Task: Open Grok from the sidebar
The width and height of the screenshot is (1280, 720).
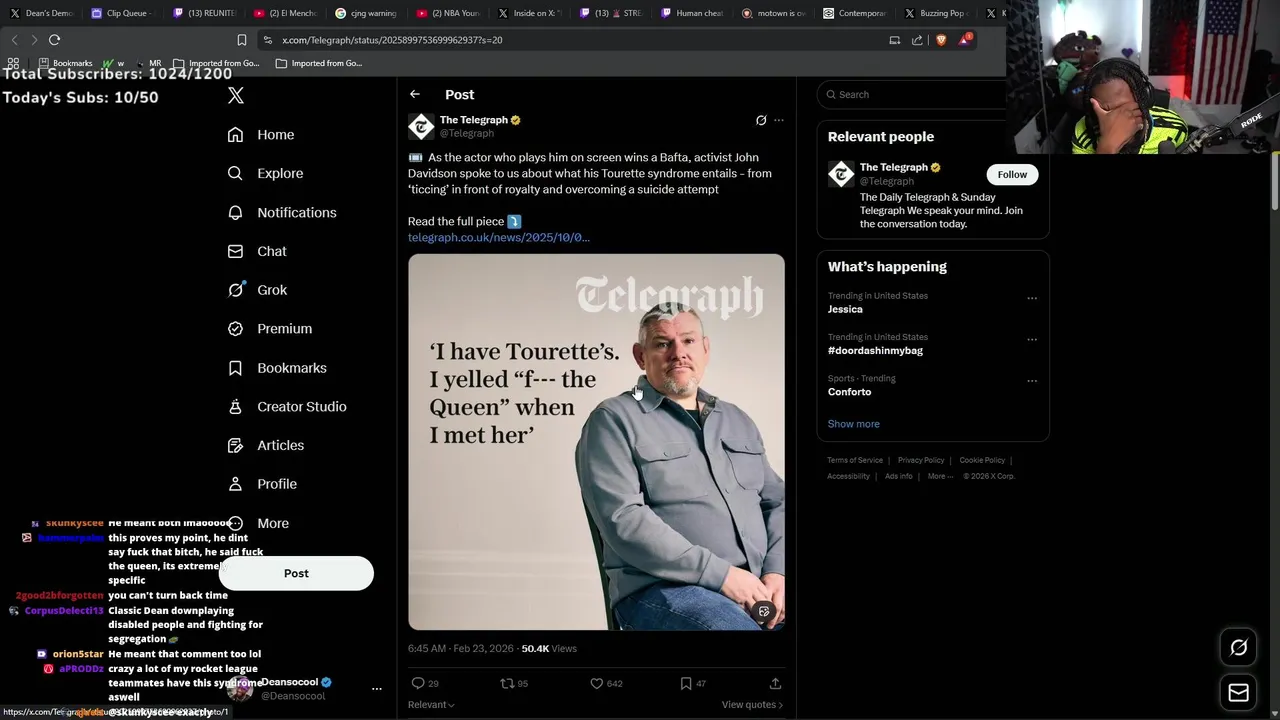Action: coord(257,290)
